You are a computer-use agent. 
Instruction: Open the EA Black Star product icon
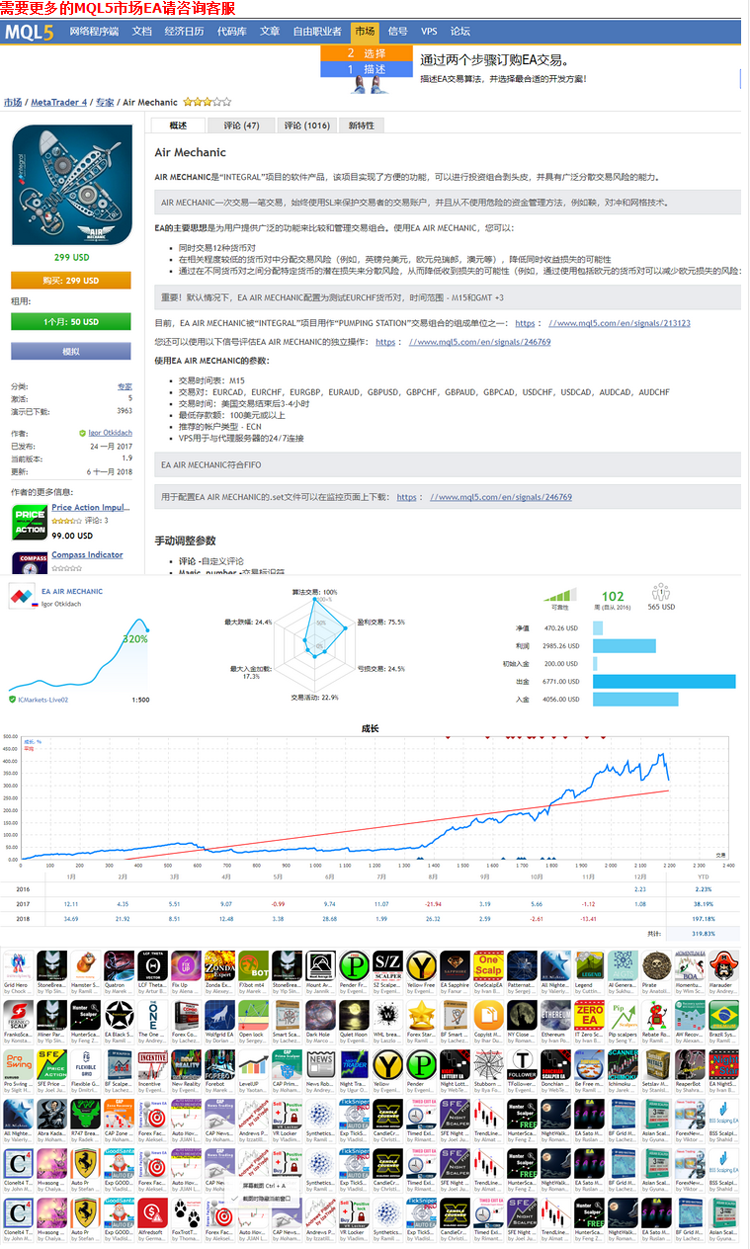point(118,1014)
